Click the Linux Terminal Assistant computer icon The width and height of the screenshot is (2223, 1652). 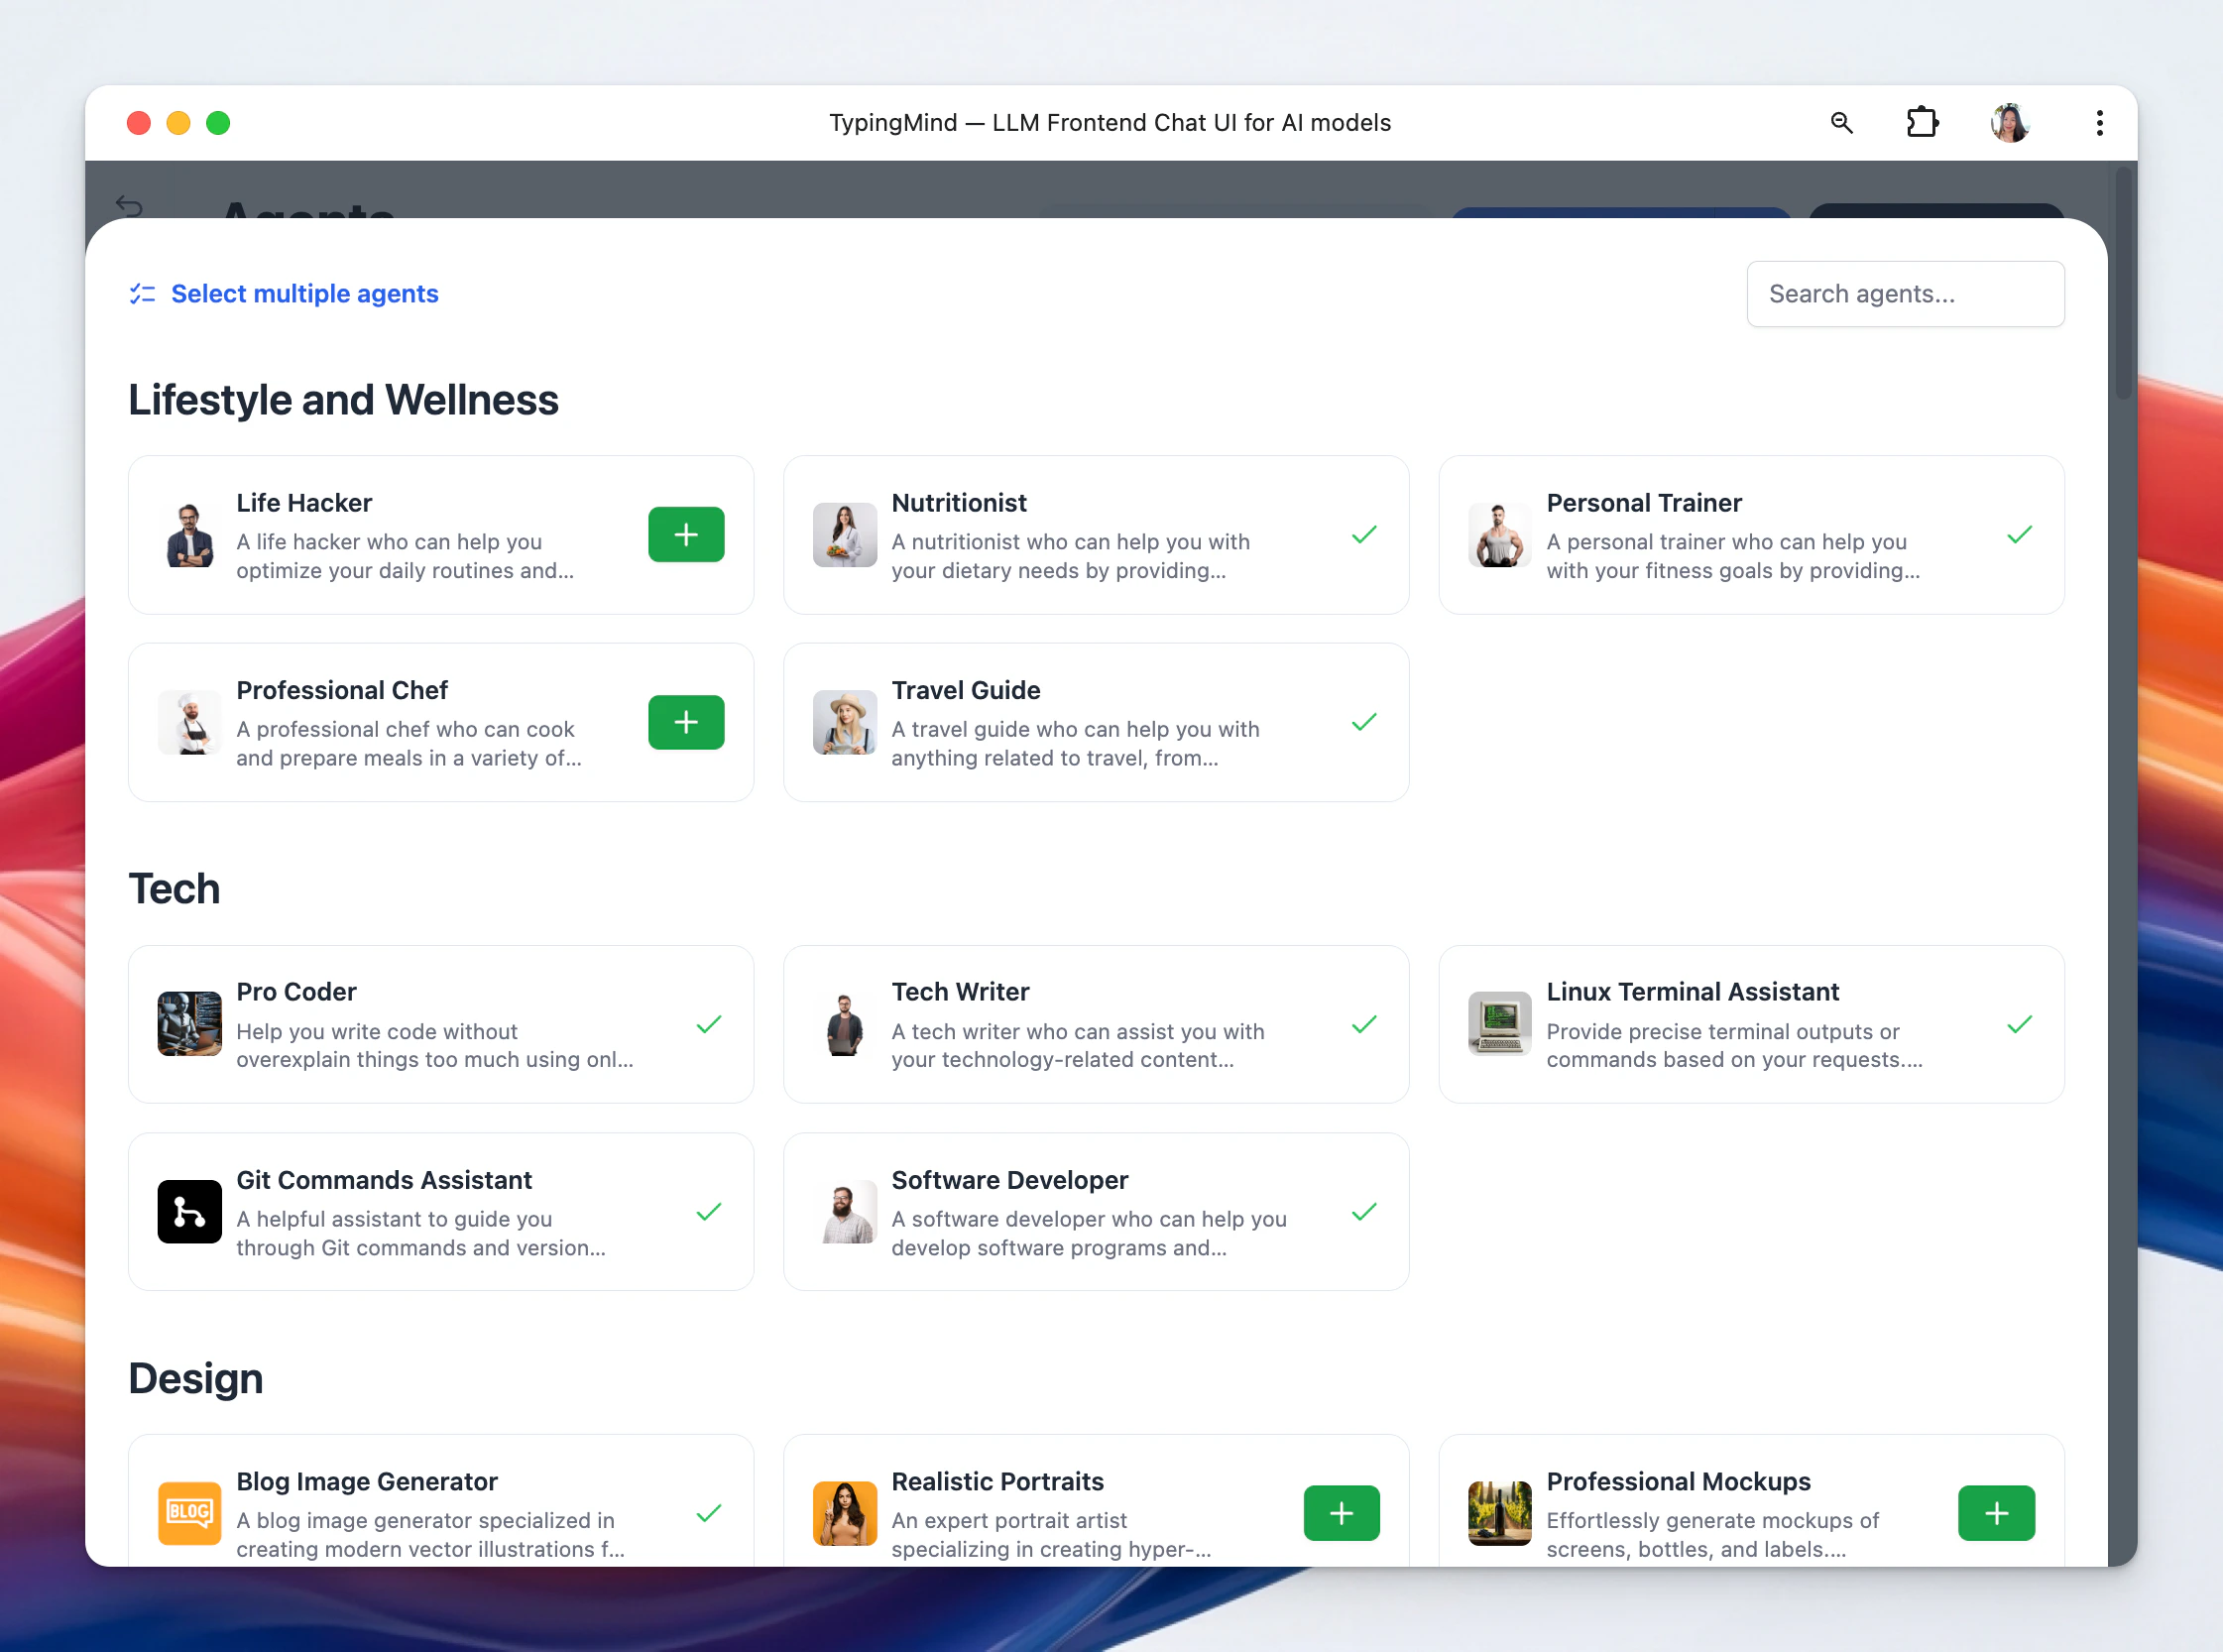point(1499,1024)
